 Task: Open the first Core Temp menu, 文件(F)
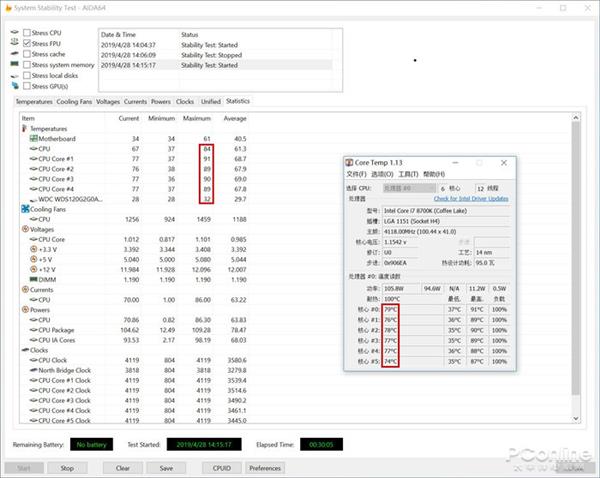click(x=357, y=174)
